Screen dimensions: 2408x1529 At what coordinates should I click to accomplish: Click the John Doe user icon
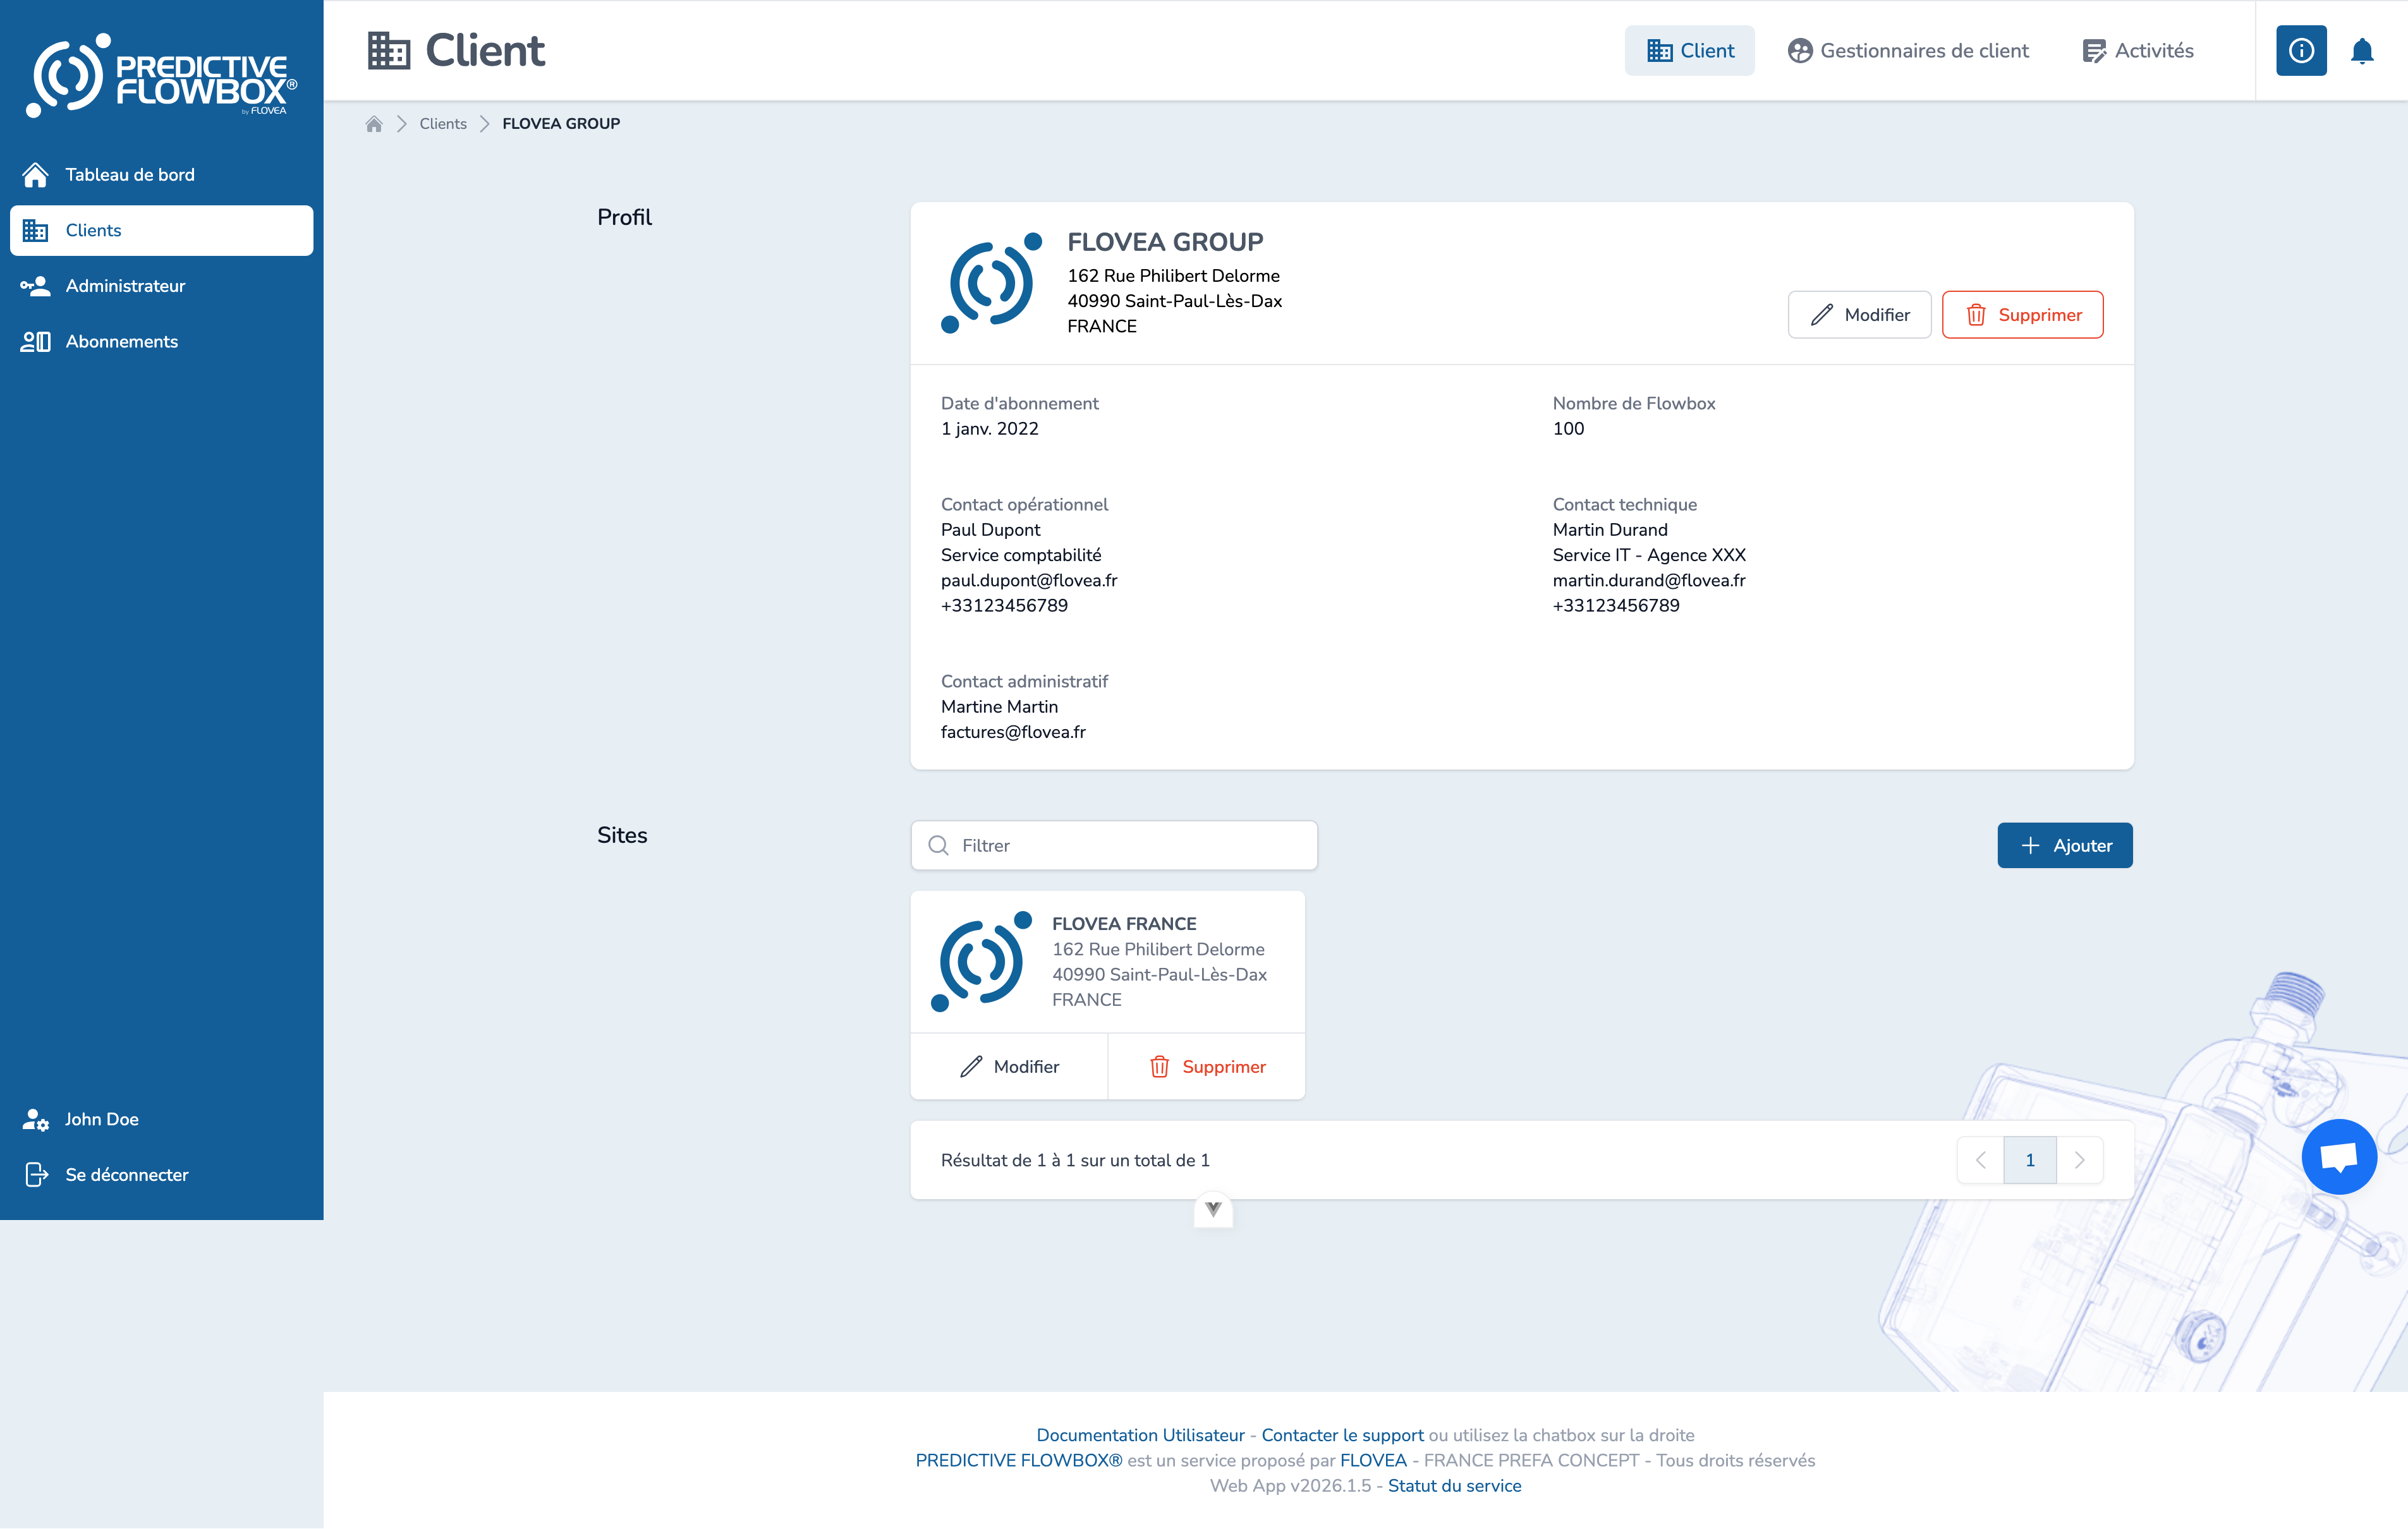click(x=36, y=1119)
